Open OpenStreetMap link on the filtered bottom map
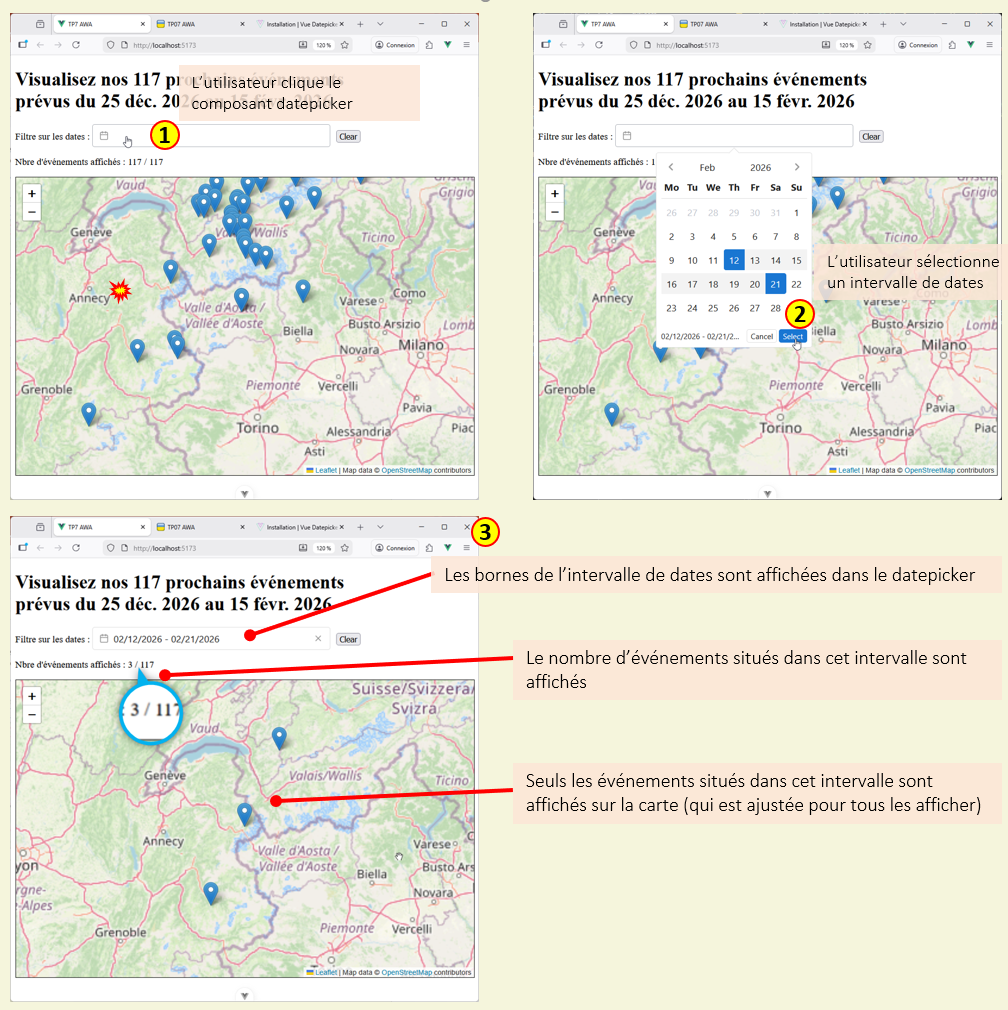The height and width of the screenshot is (1010, 1008). pyautogui.click(x=406, y=972)
